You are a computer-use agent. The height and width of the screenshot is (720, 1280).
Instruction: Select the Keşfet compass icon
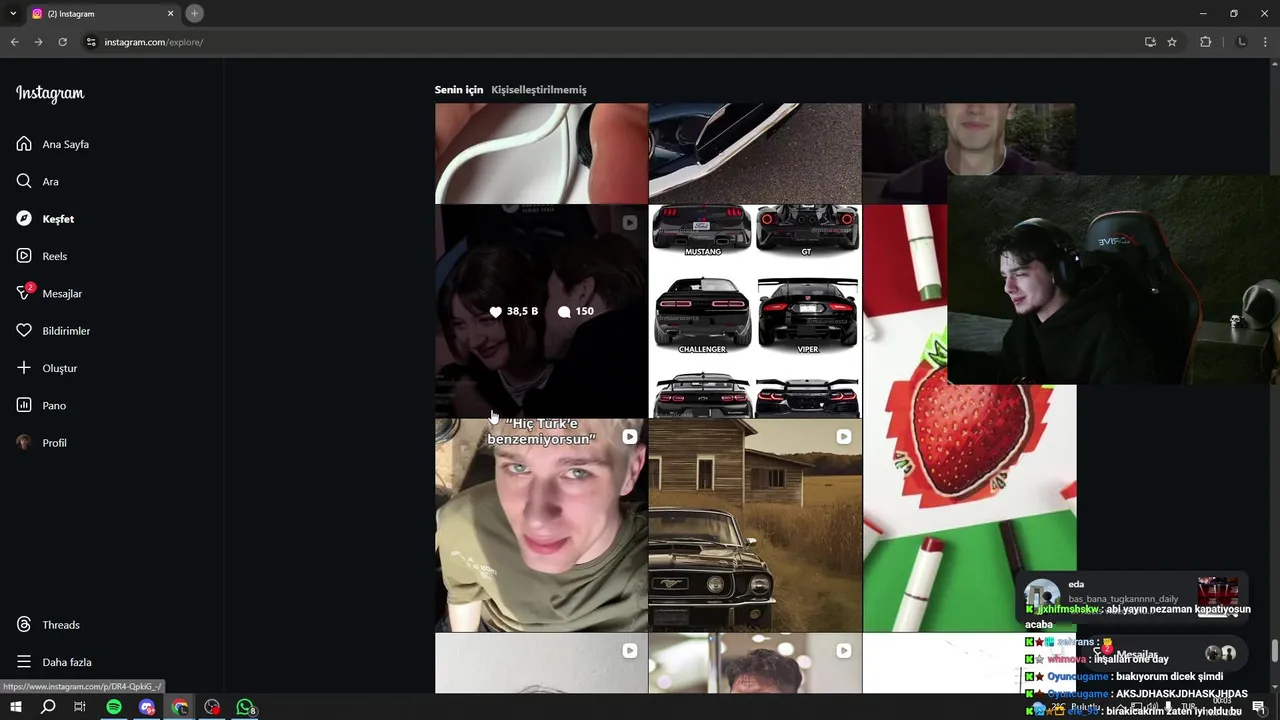24,218
